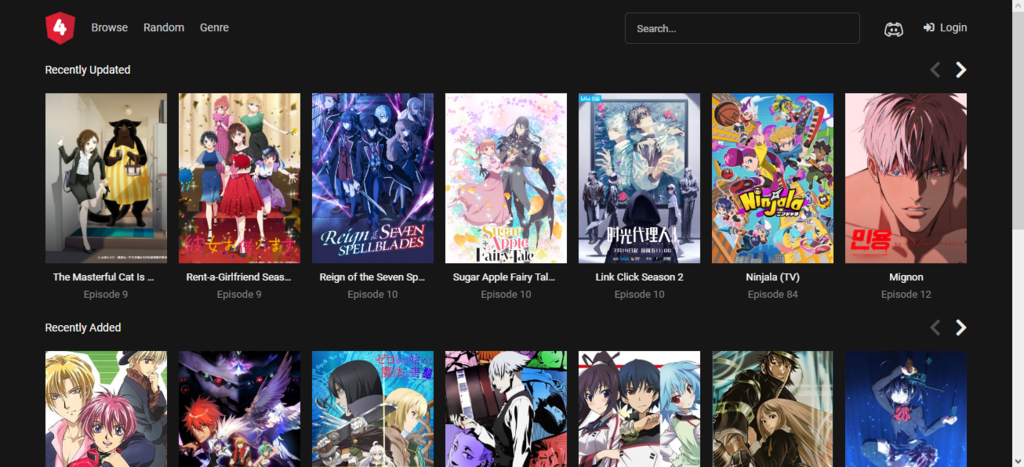The image size is (1024, 467).
Task: Click the page vertical scrollbar thumb
Action: [x=1018, y=121]
